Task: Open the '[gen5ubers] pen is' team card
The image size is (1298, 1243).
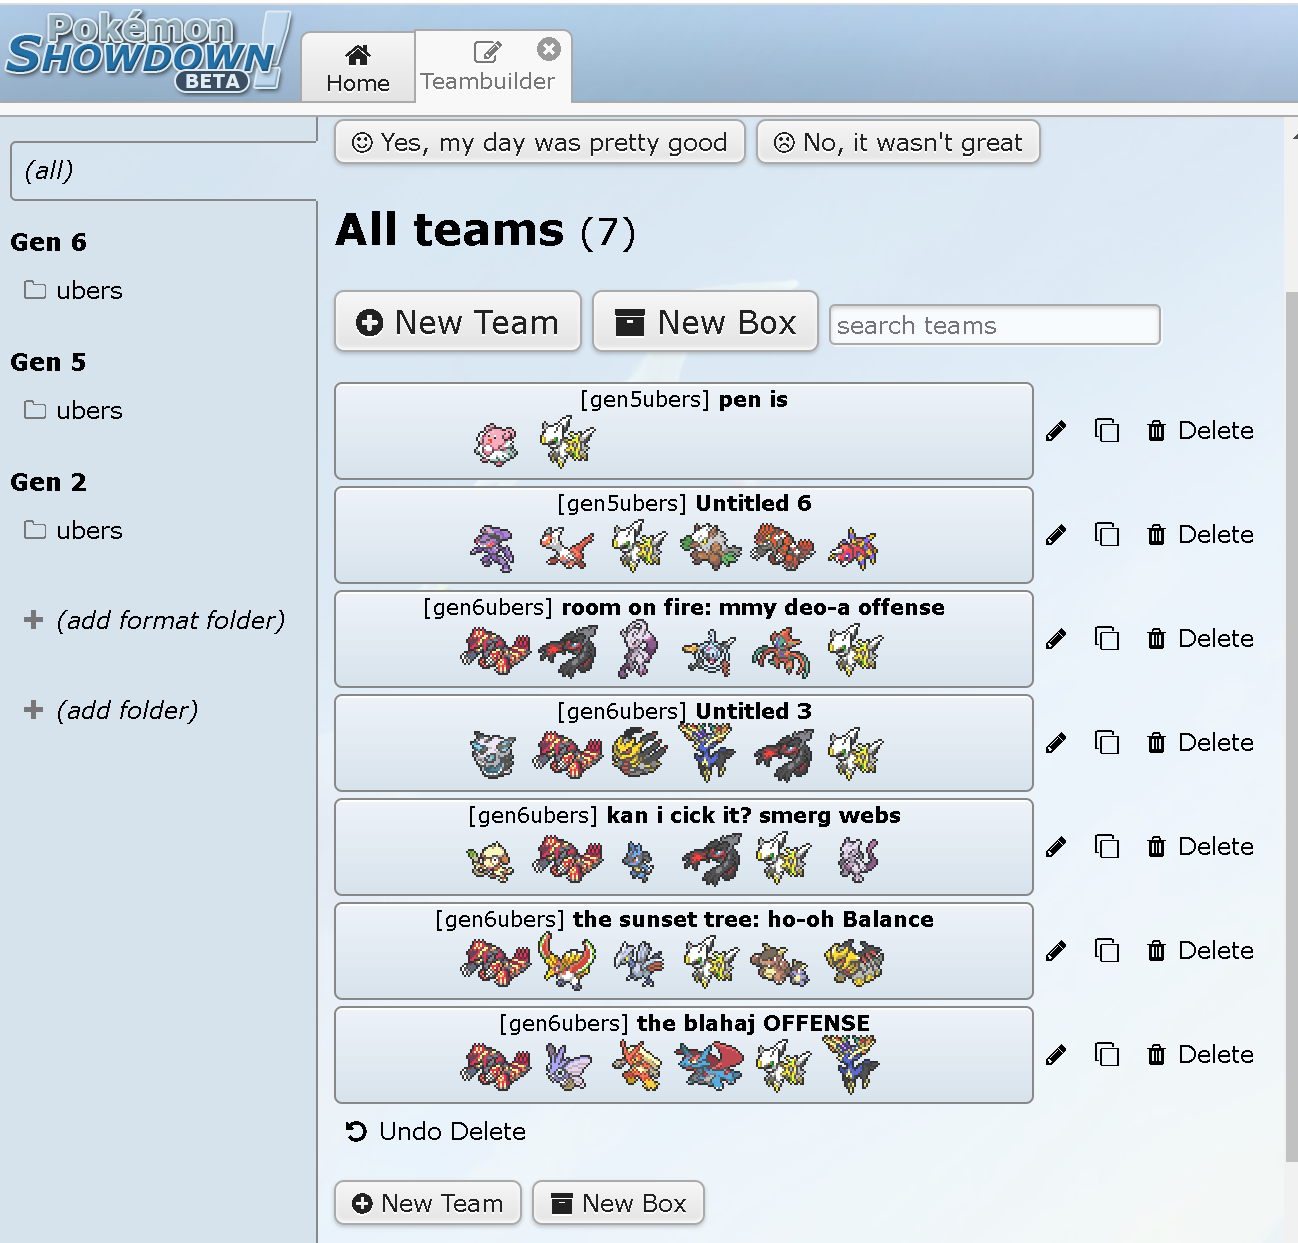Action: click(x=684, y=431)
